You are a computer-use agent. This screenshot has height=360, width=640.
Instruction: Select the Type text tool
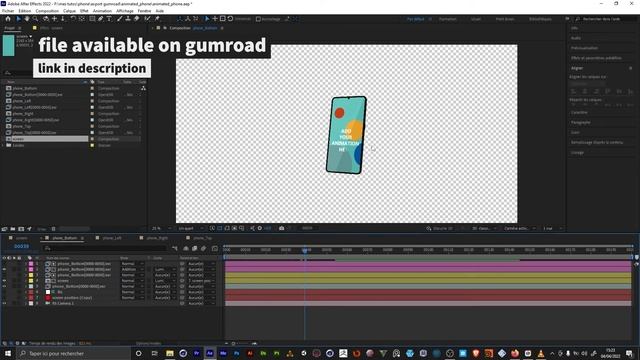[x=109, y=19]
